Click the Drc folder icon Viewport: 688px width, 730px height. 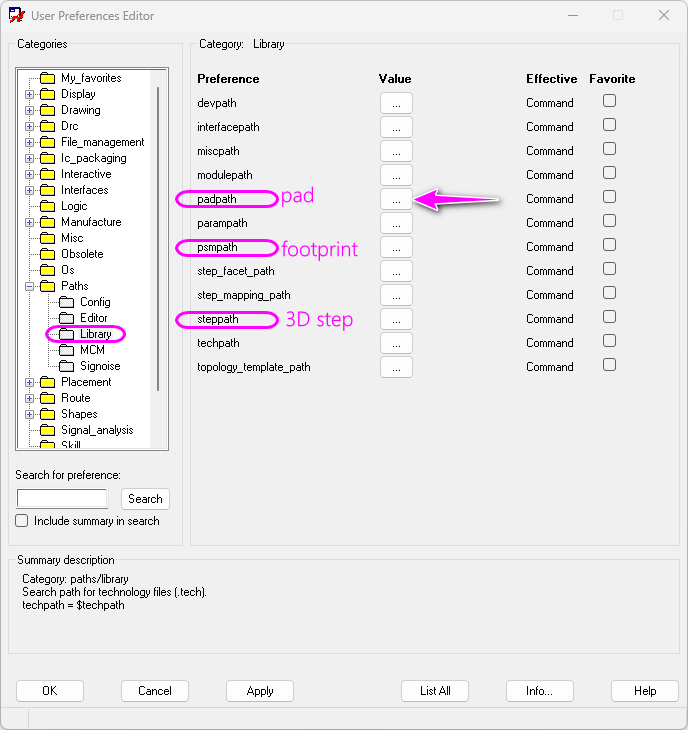[47, 126]
